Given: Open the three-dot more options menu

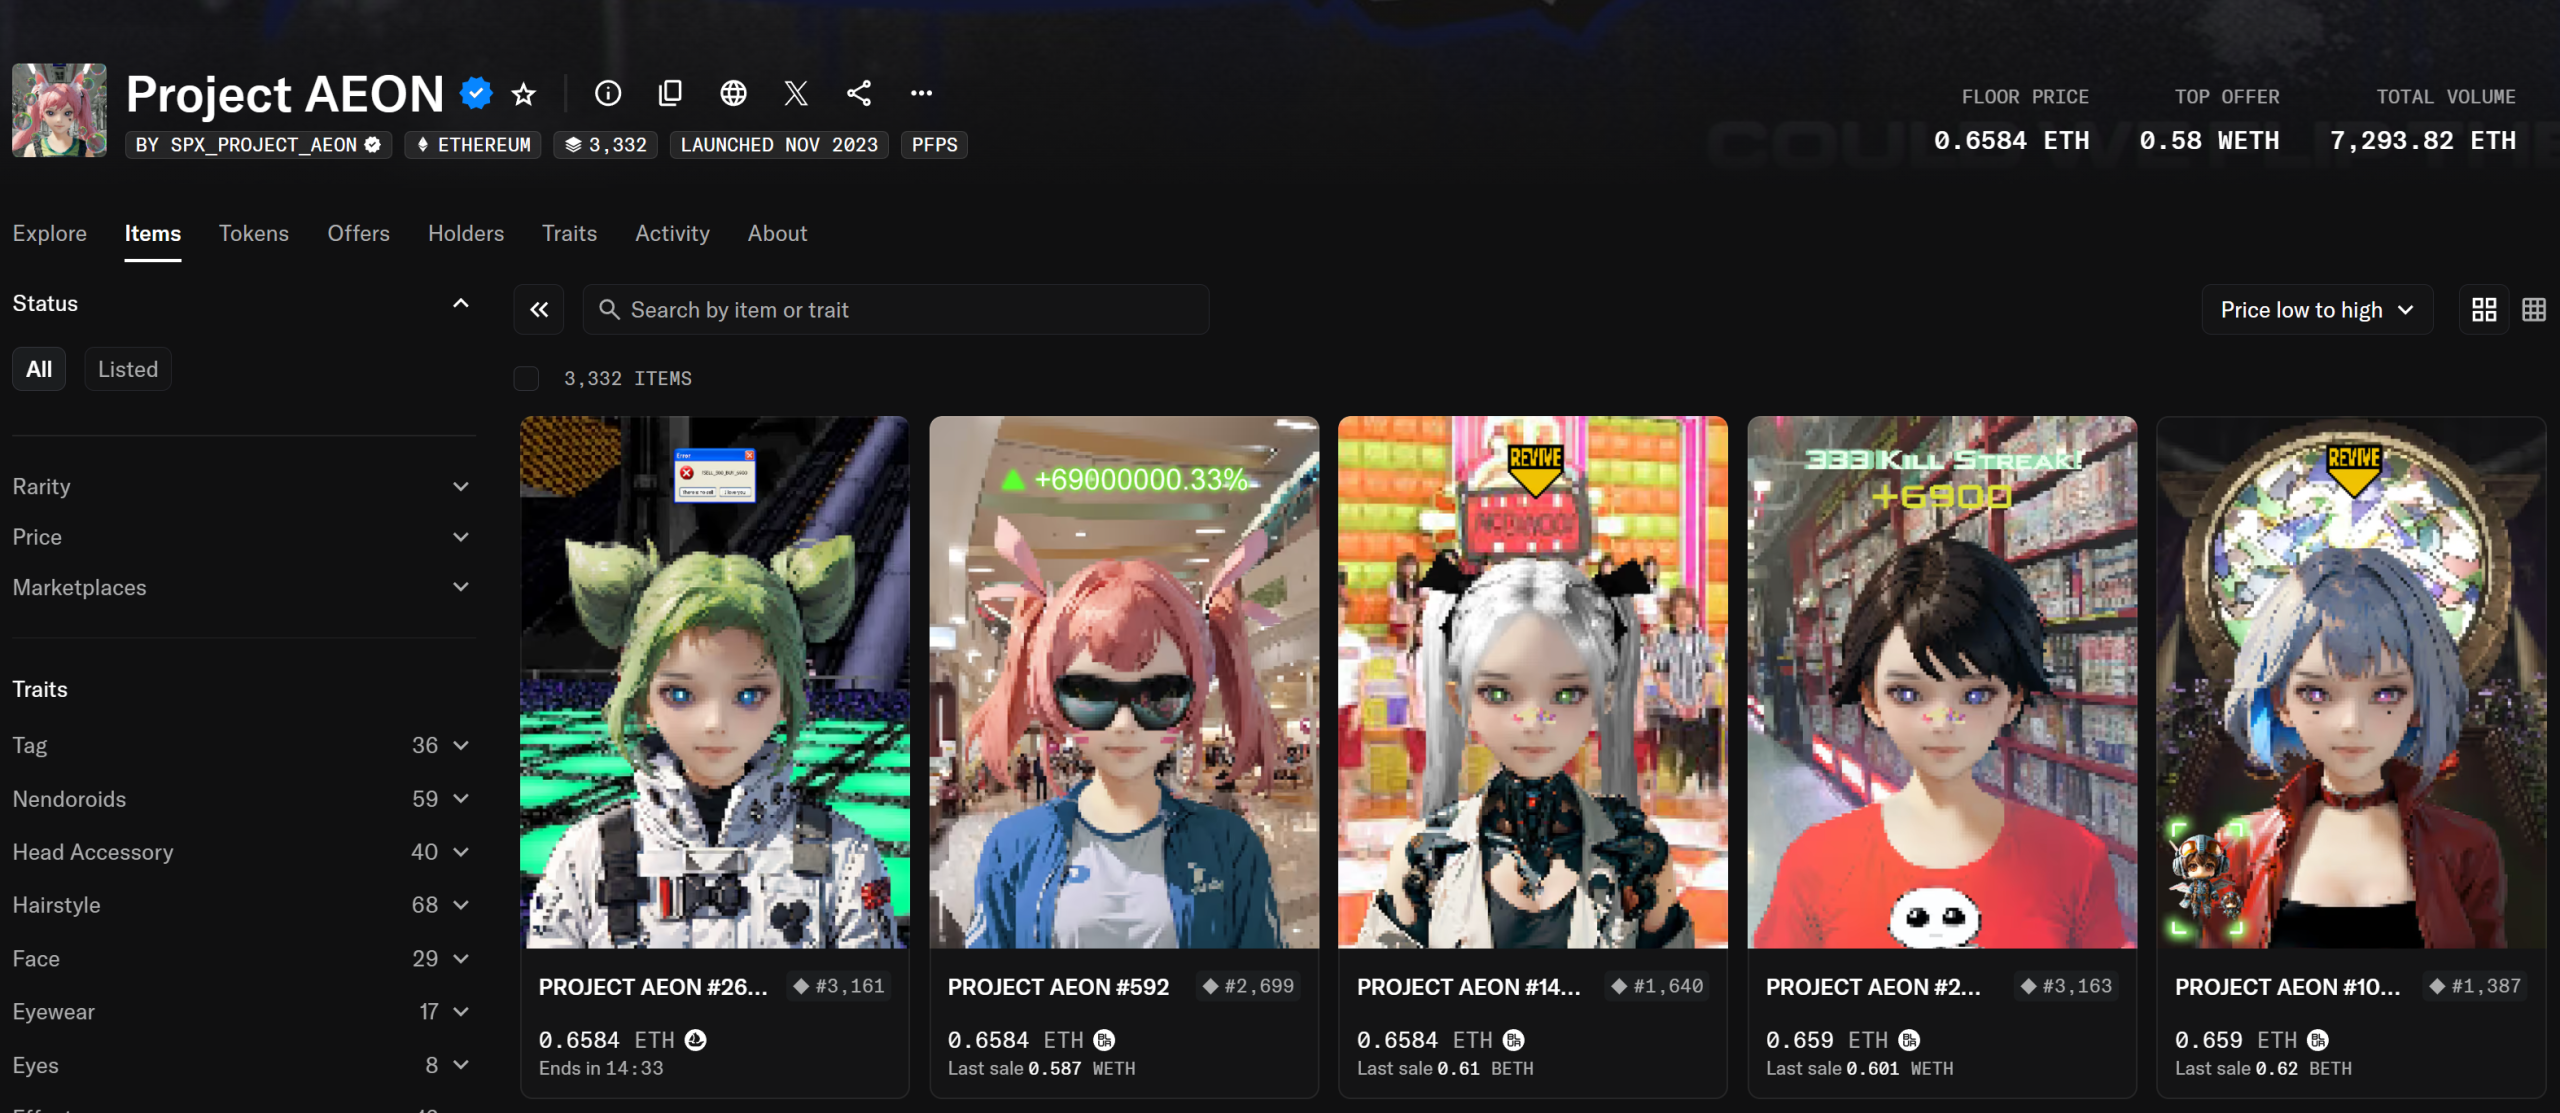Looking at the screenshot, I should click(921, 94).
